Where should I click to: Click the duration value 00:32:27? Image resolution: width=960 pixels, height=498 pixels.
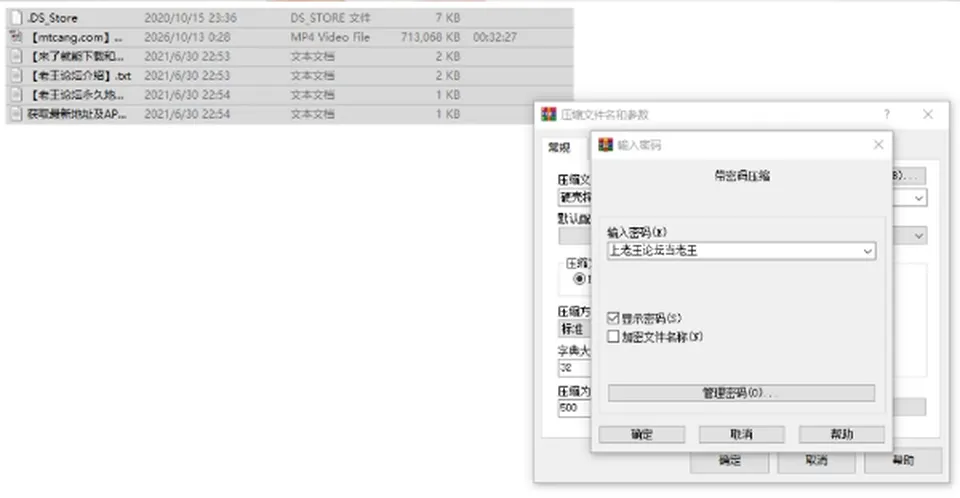(x=495, y=37)
